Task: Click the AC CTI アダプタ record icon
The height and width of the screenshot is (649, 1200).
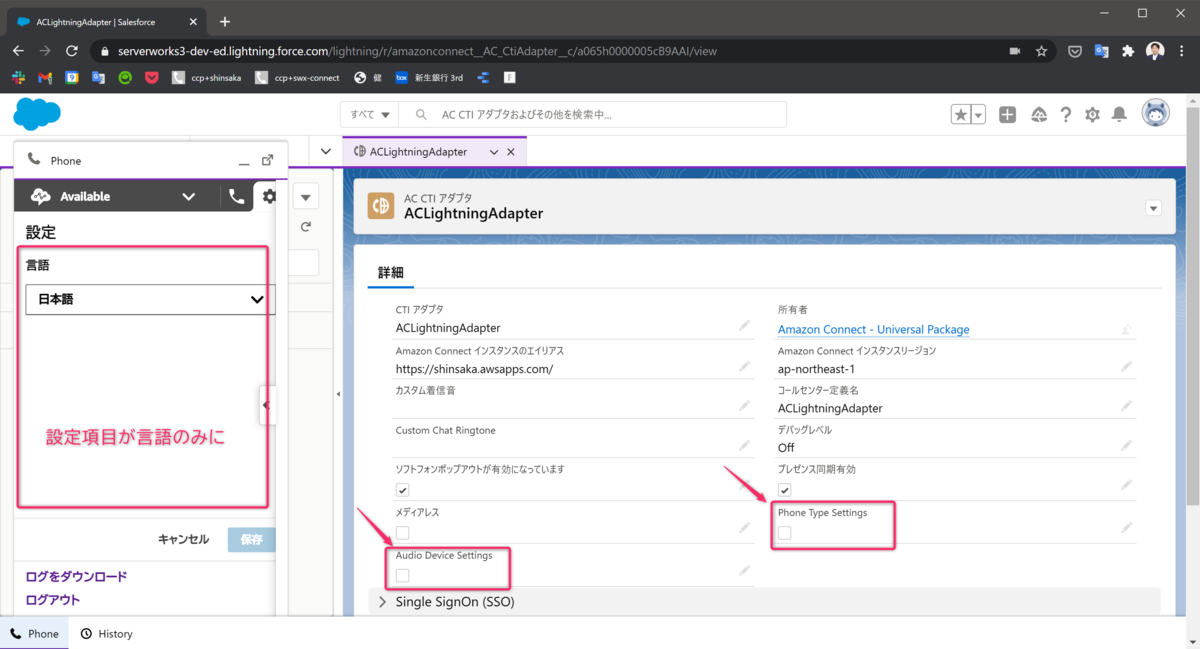Action: 381,206
